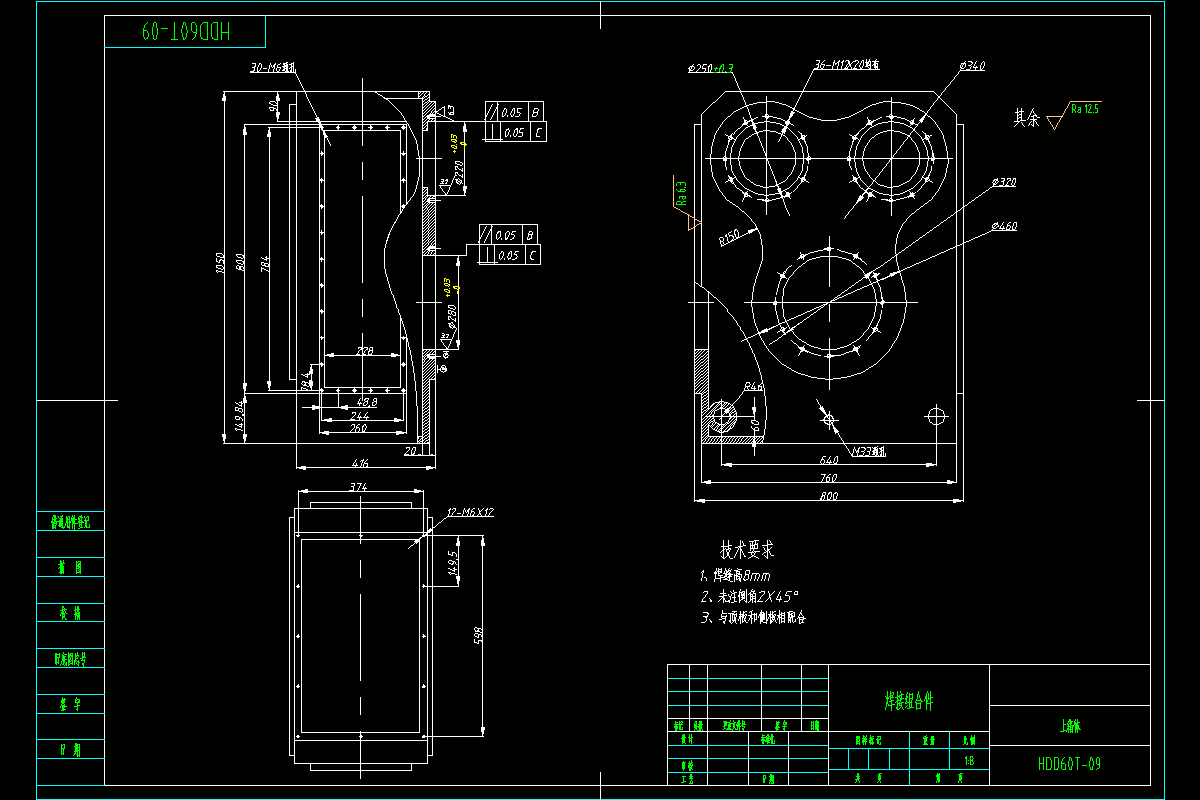The height and width of the screenshot is (800, 1200).
Task: Click the mirrored HDD60T-09 label at top-left
Action: 186,32
